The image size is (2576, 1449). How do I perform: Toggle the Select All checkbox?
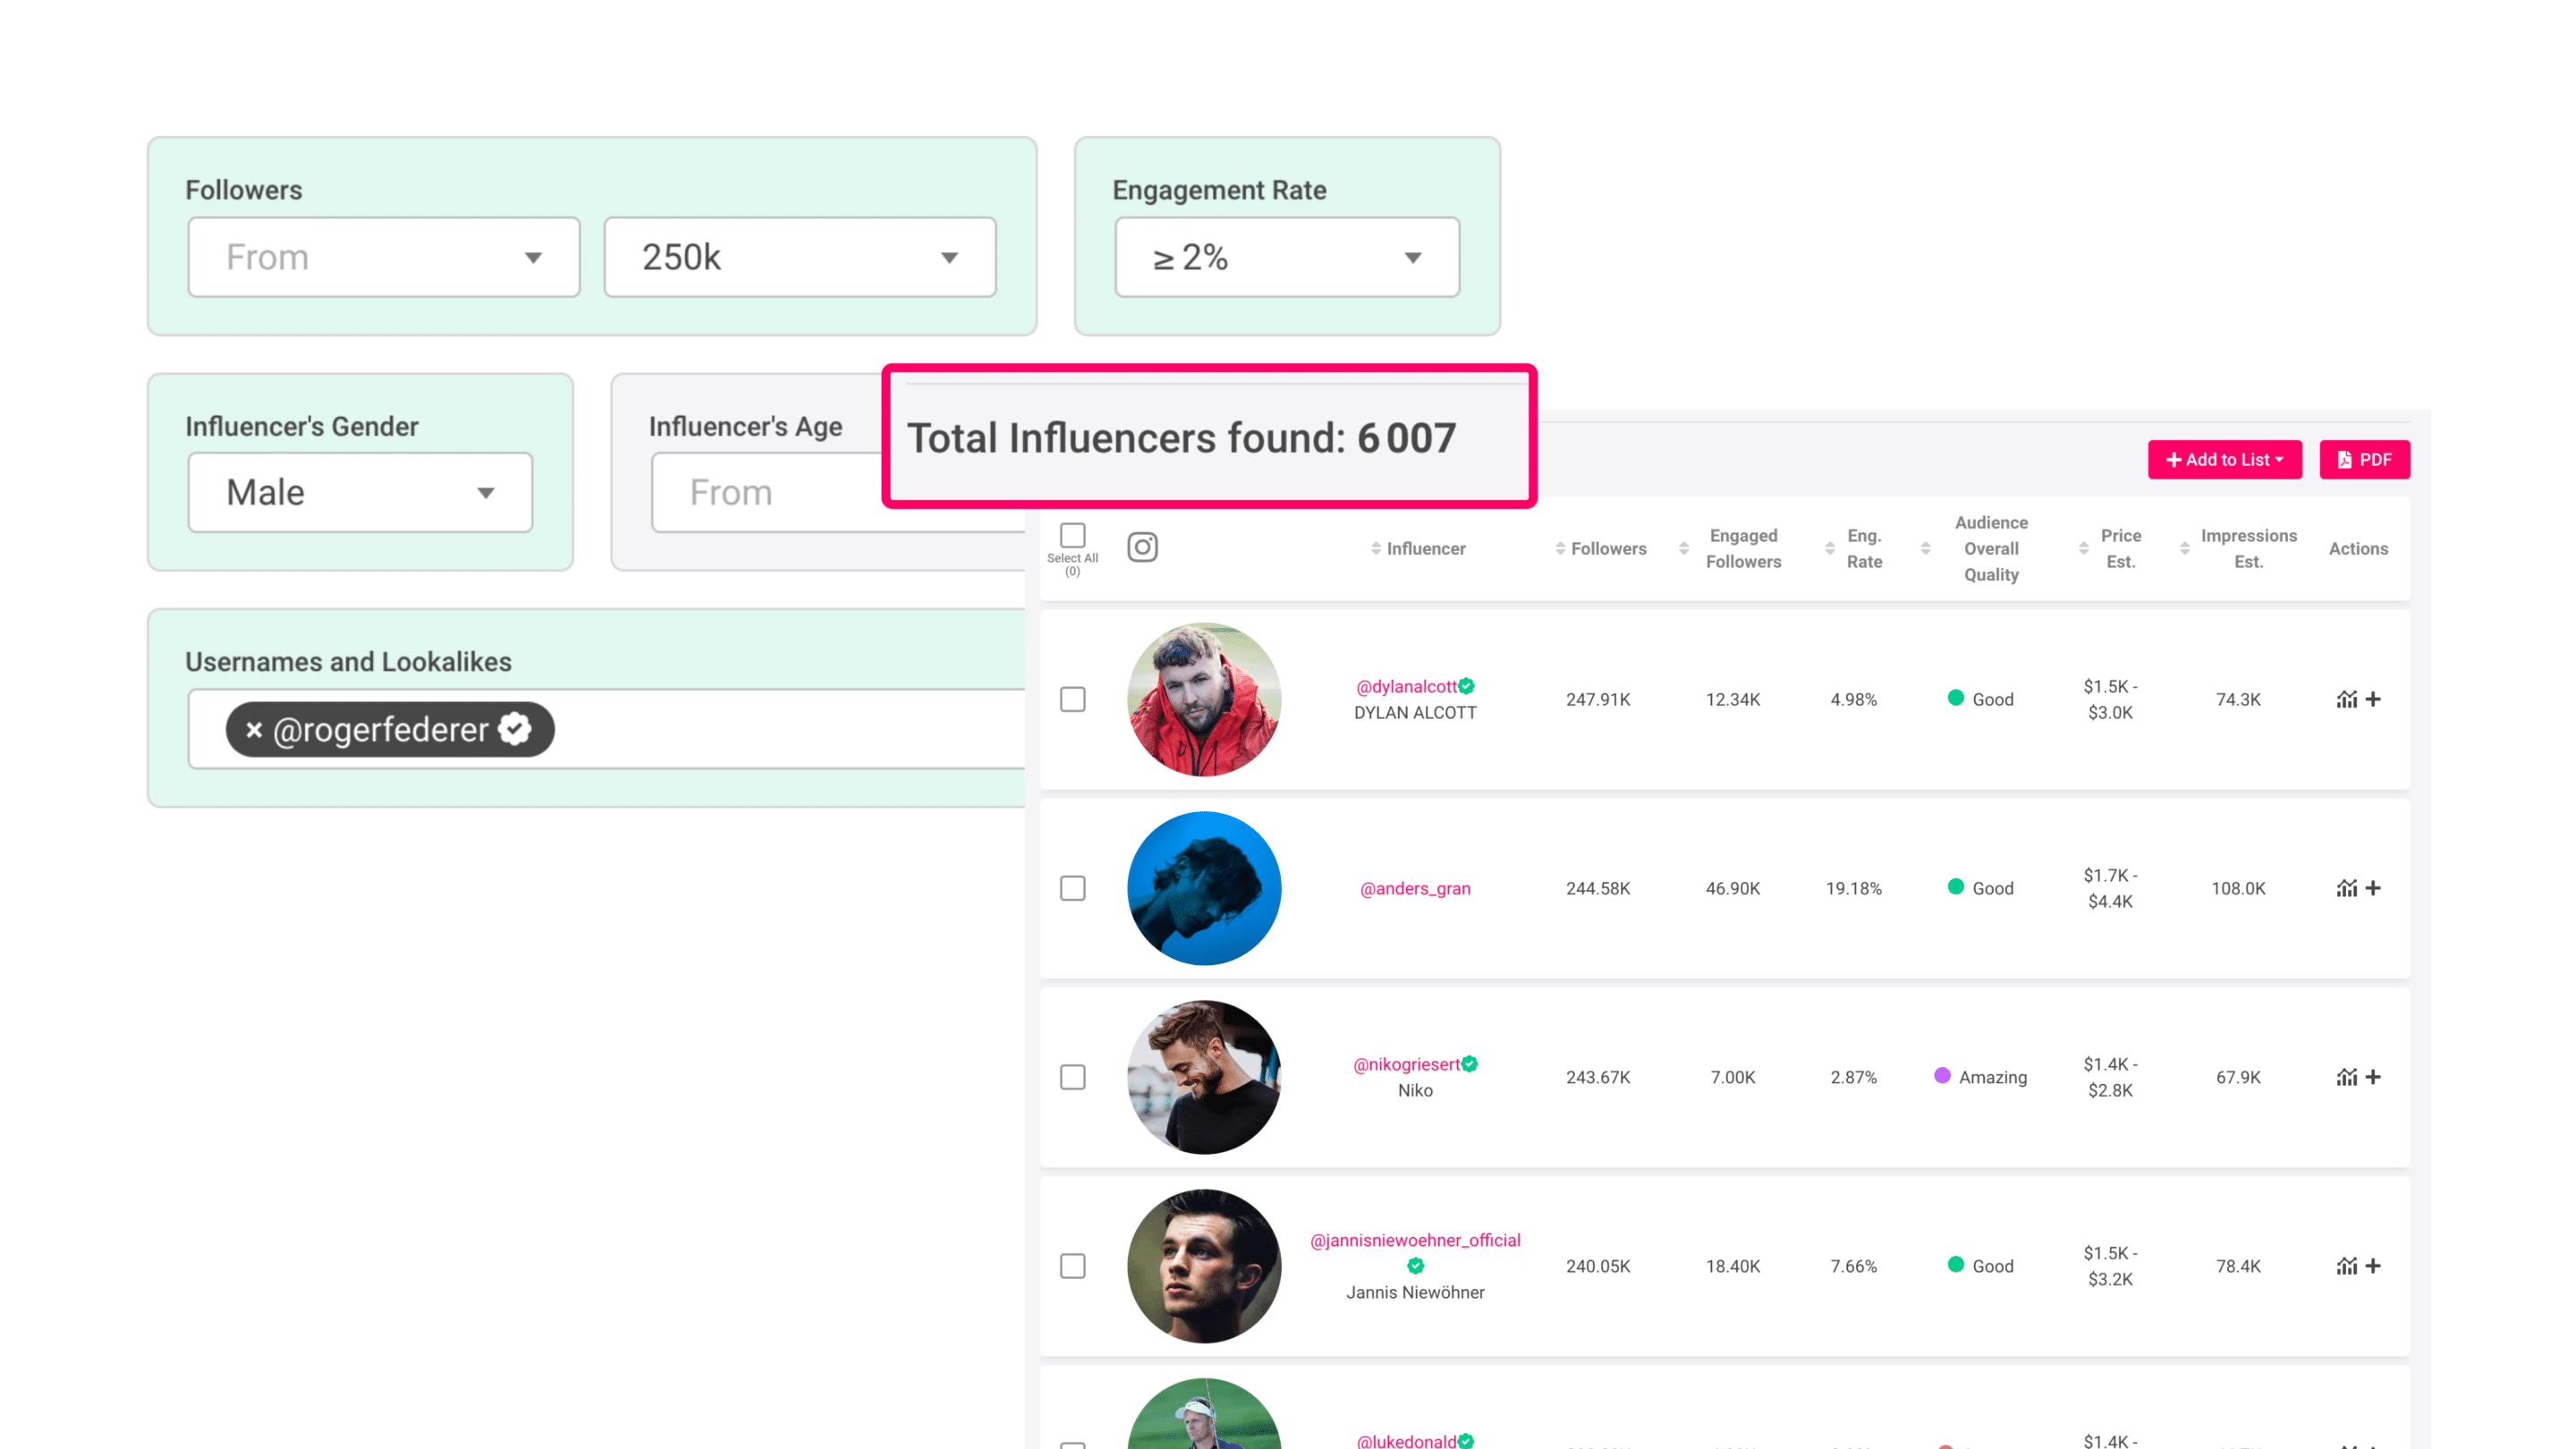(1074, 536)
